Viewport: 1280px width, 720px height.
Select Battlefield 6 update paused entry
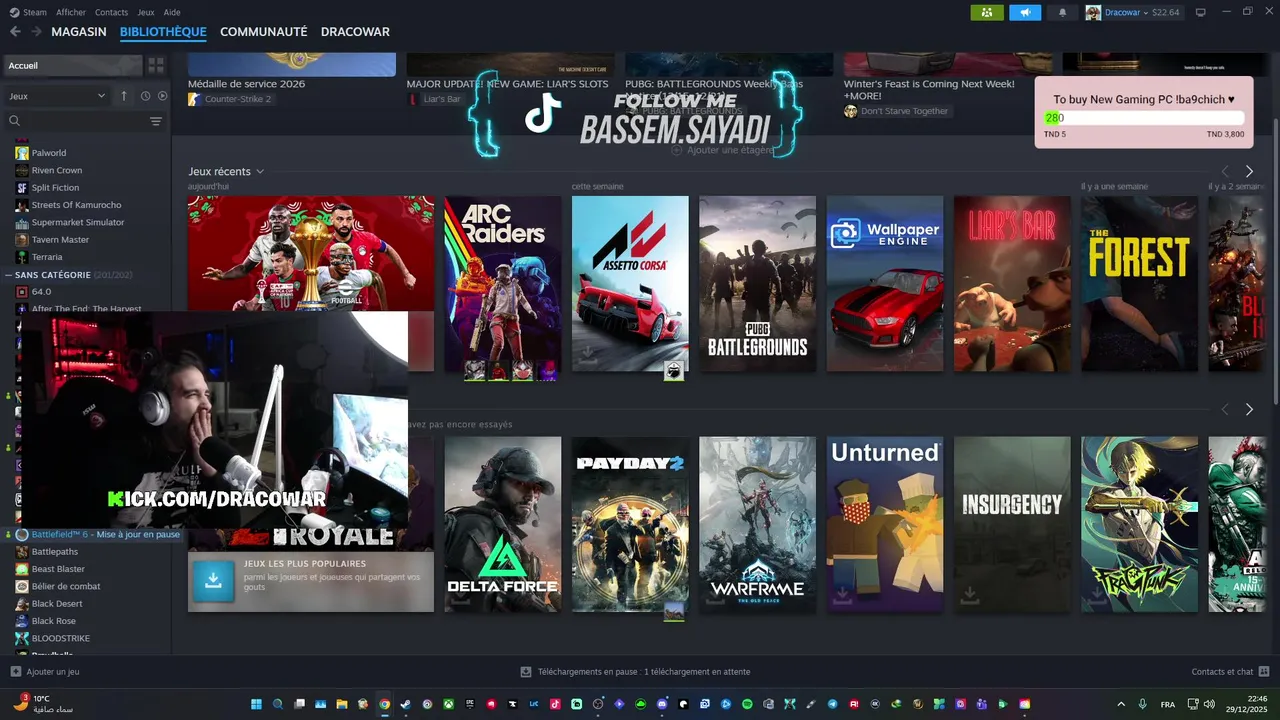[98, 535]
